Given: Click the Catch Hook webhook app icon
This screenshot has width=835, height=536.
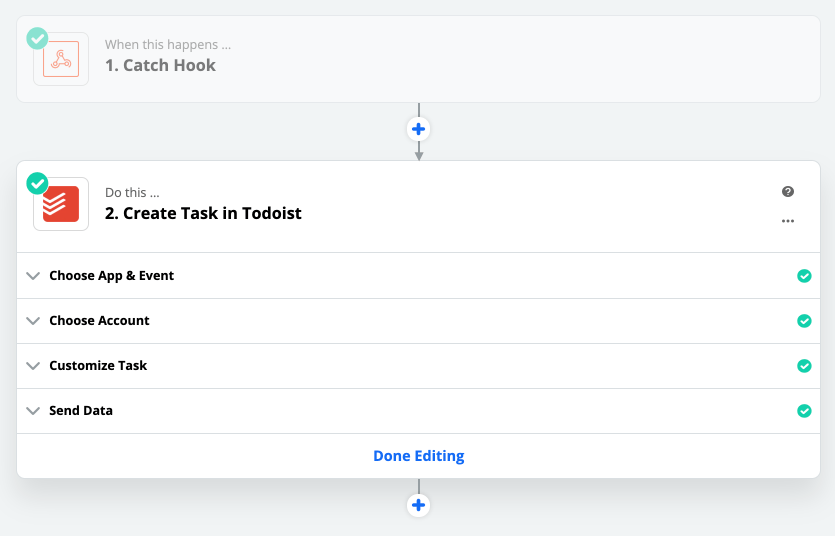Looking at the screenshot, I should point(61,59).
